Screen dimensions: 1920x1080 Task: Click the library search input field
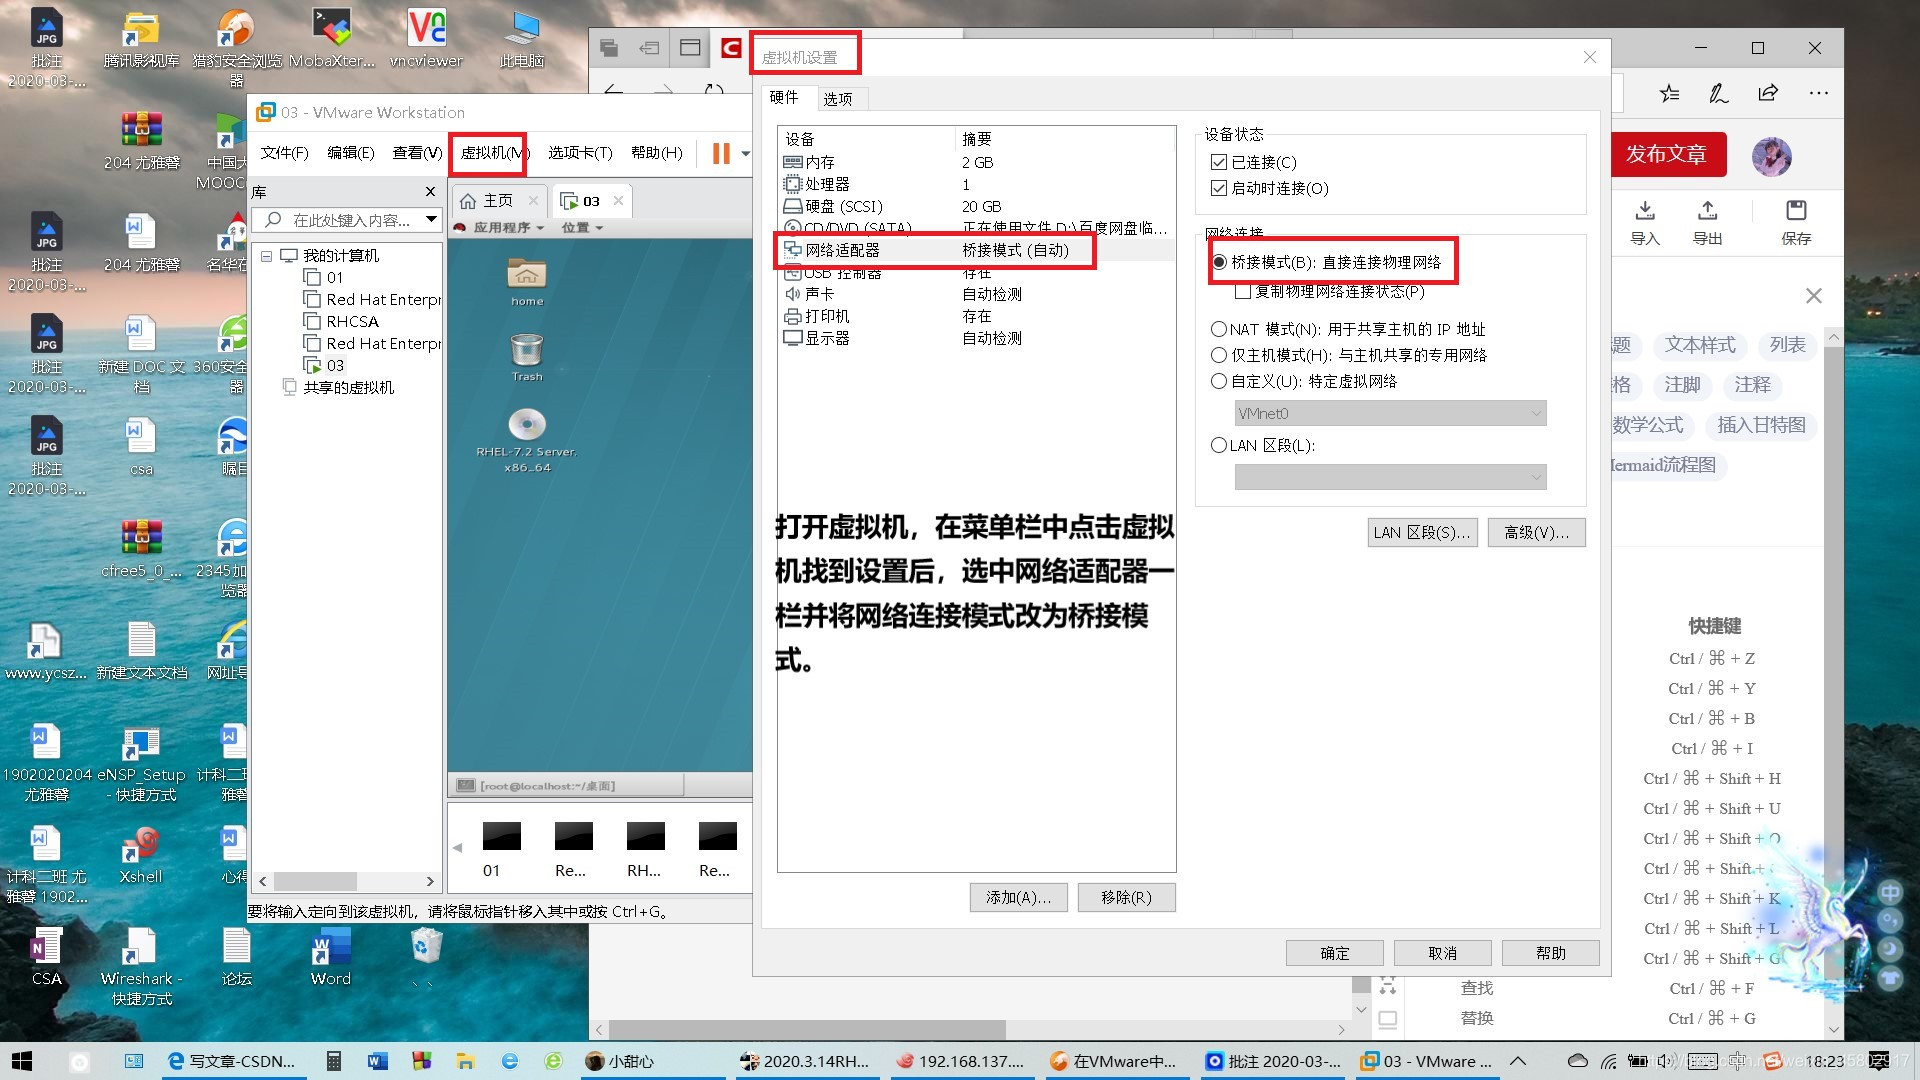pyautogui.click(x=346, y=220)
